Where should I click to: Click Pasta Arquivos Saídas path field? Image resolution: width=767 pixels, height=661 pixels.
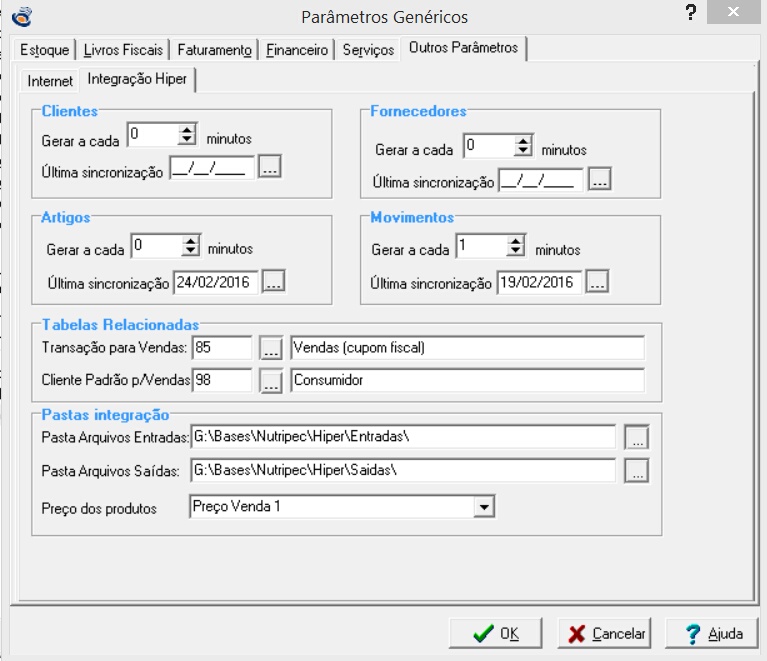pos(403,470)
